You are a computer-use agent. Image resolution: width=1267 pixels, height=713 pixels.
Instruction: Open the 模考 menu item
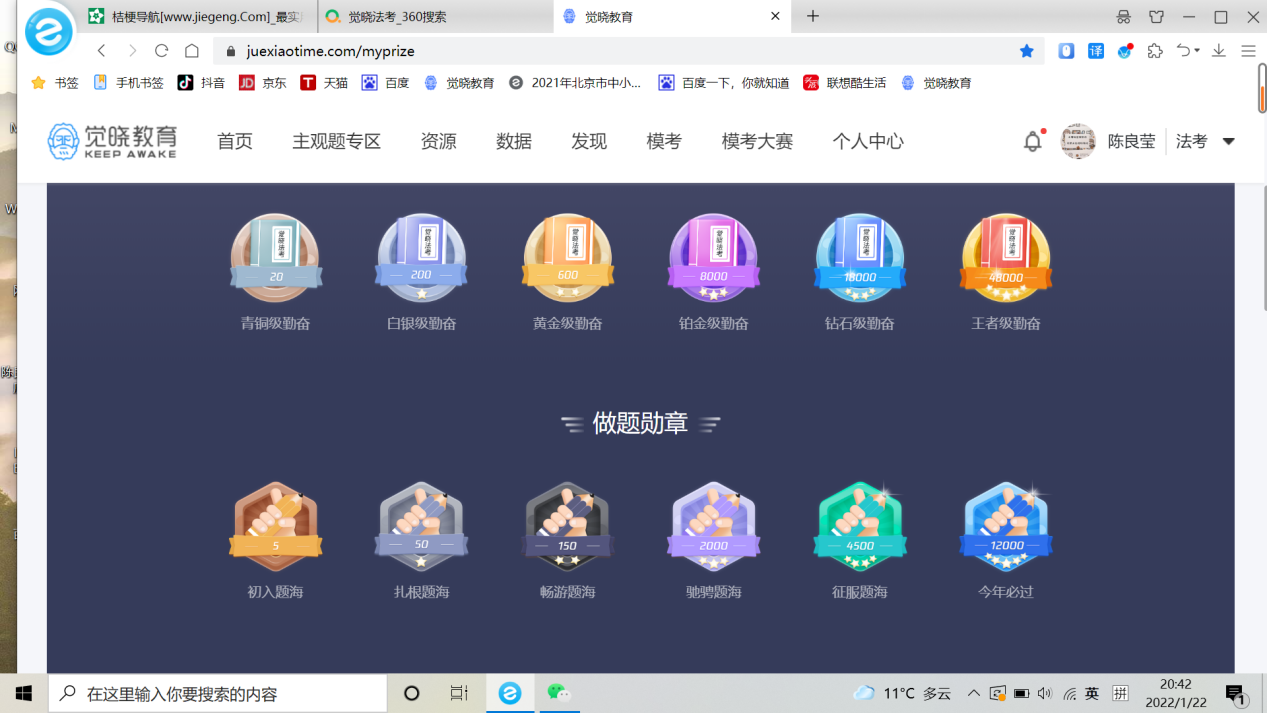pos(664,141)
